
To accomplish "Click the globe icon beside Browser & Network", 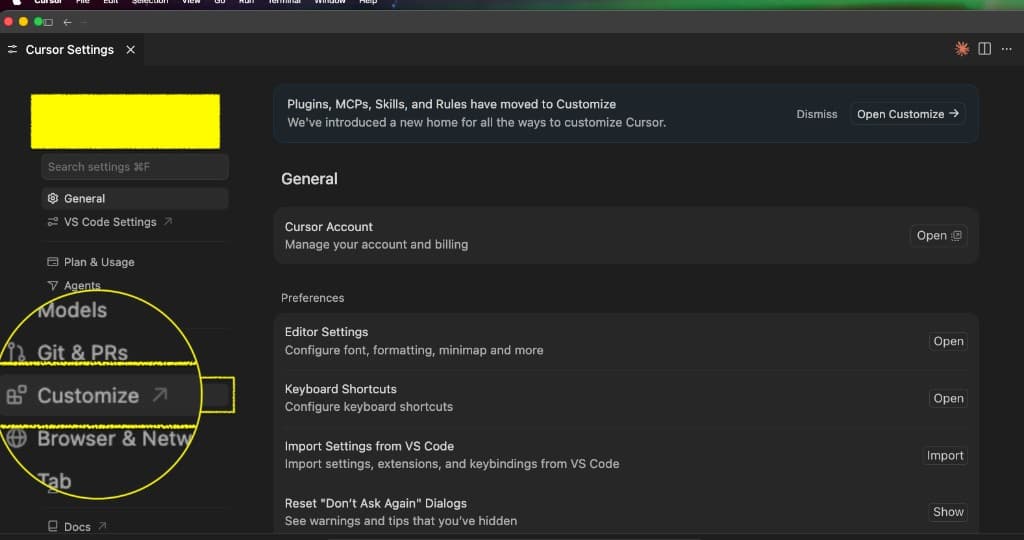I will click(17, 438).
